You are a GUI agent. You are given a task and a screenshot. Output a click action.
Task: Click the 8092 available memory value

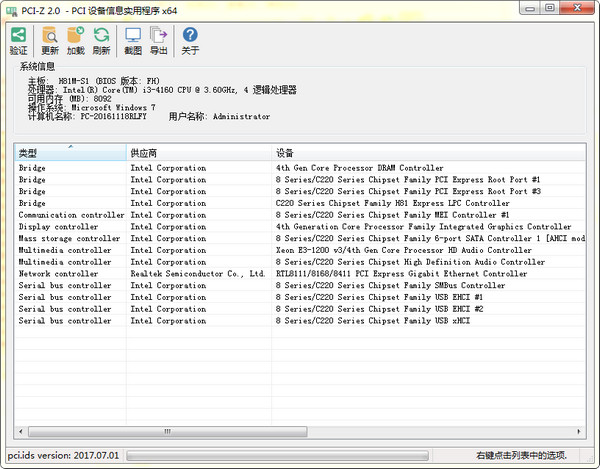point(103,99)
